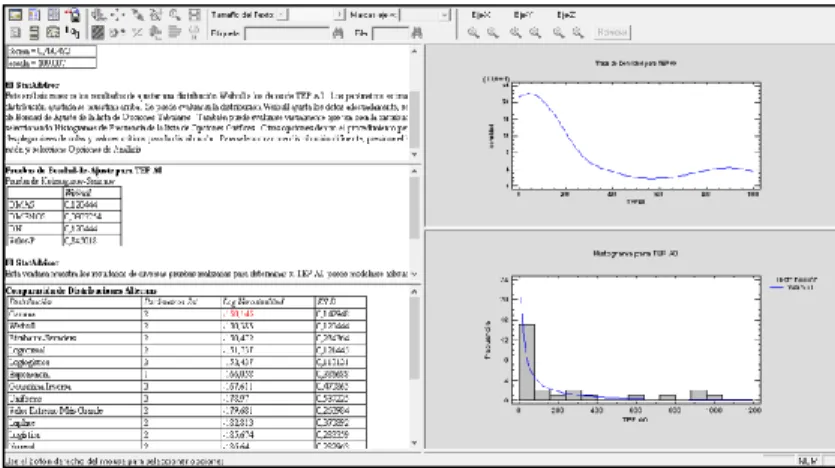Click scroll-down arrow of Comparación de Distribuciones pane
835x468 pixels.
tap(414, 443)
